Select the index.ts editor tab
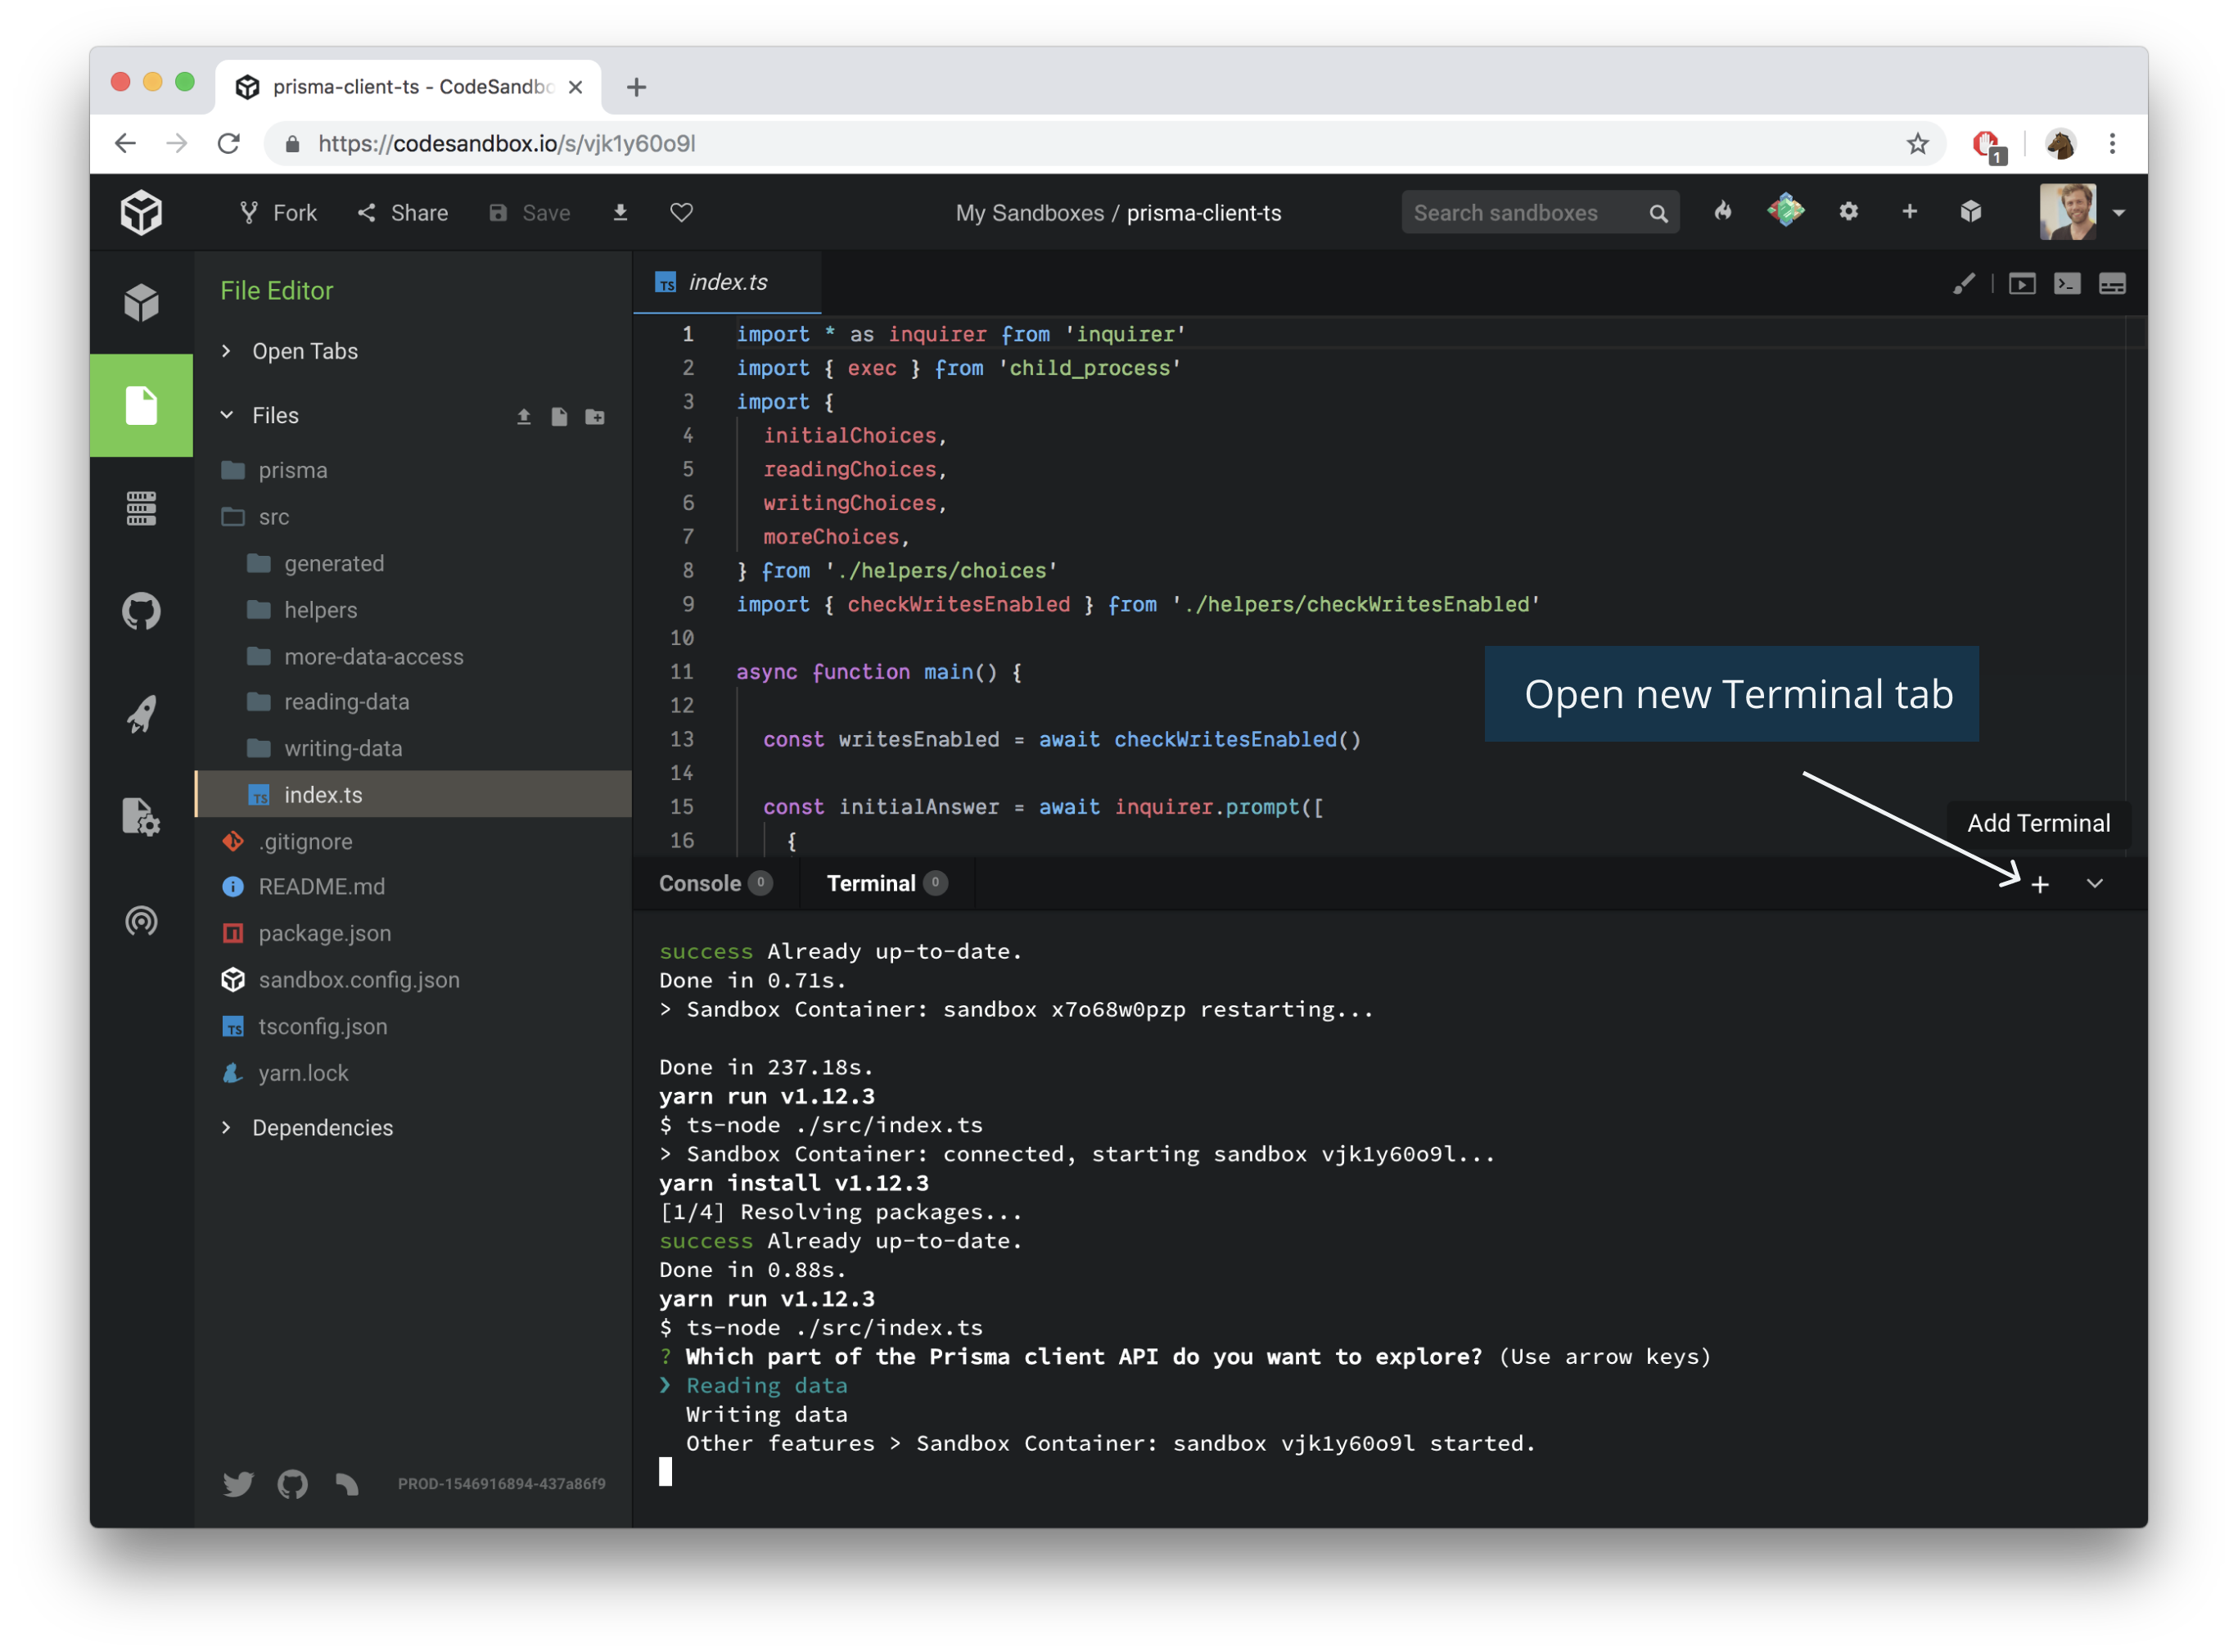The width and height of the screenshot is (2238, 1652). click(727, 283)
